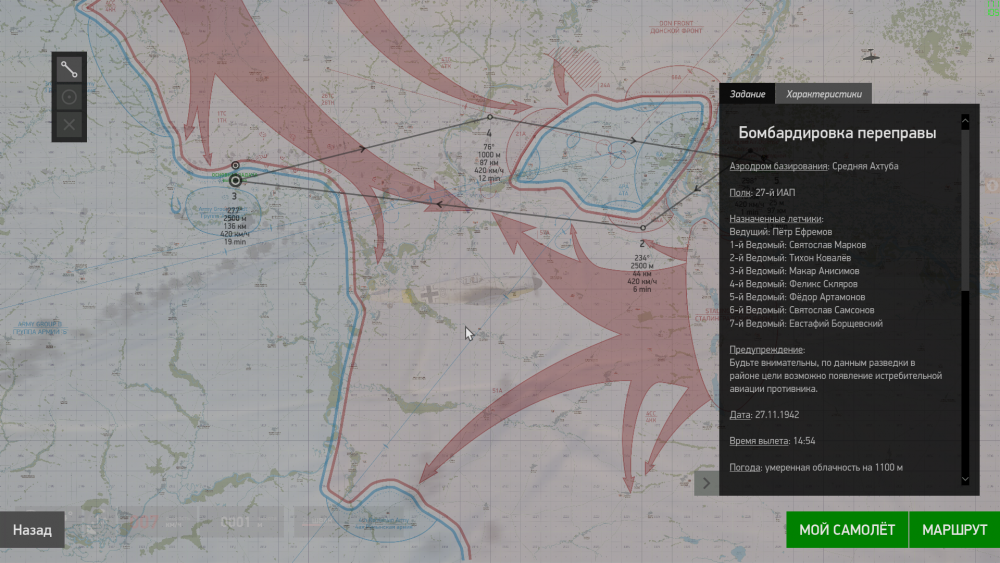The width and height of the screenshot is (1000, 563).
Task: Click the X delete waypoint tool
Action: 69,125
